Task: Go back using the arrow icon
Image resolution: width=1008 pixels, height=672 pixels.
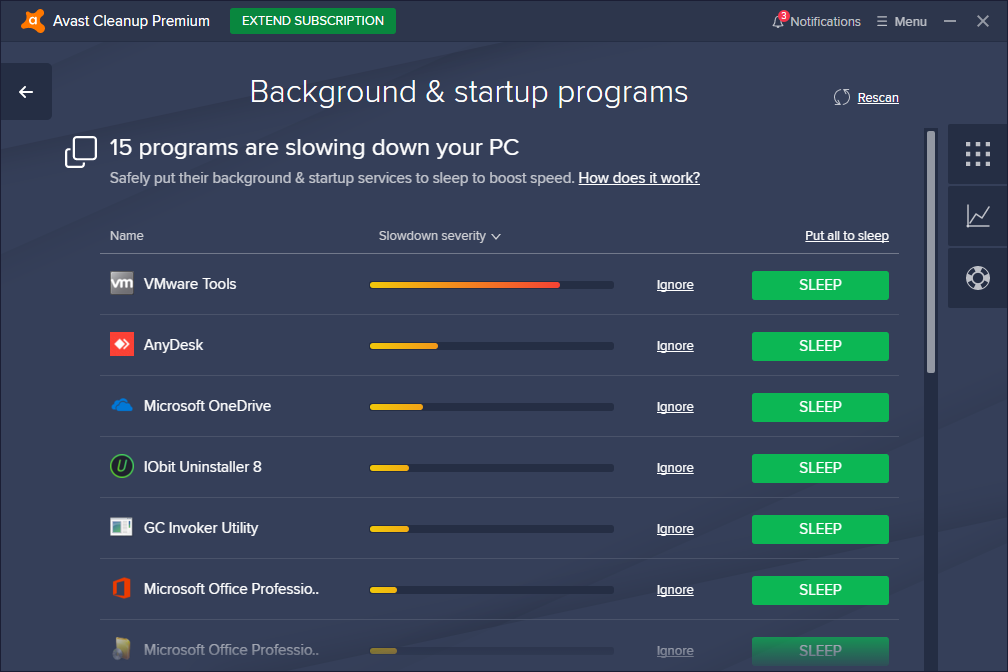Action: pos(25,91)
